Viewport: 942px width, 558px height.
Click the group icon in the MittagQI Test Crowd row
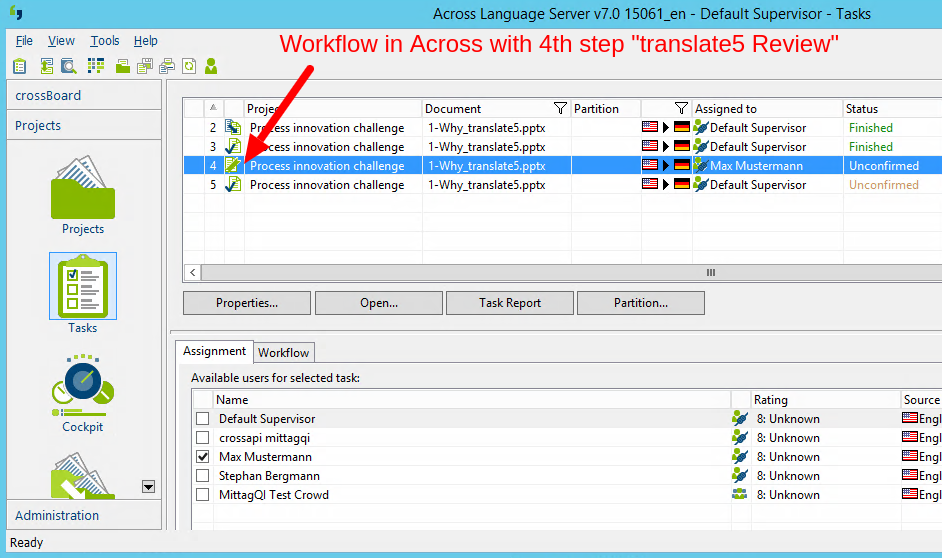(740, 494)
